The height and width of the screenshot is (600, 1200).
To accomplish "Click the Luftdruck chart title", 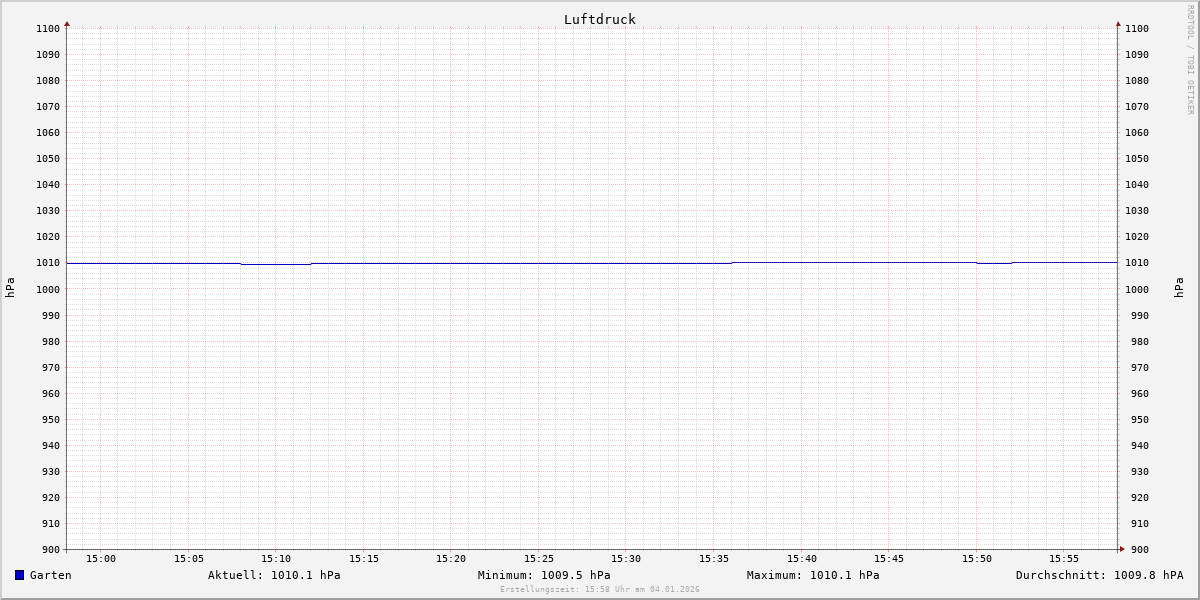I will 599,19.
